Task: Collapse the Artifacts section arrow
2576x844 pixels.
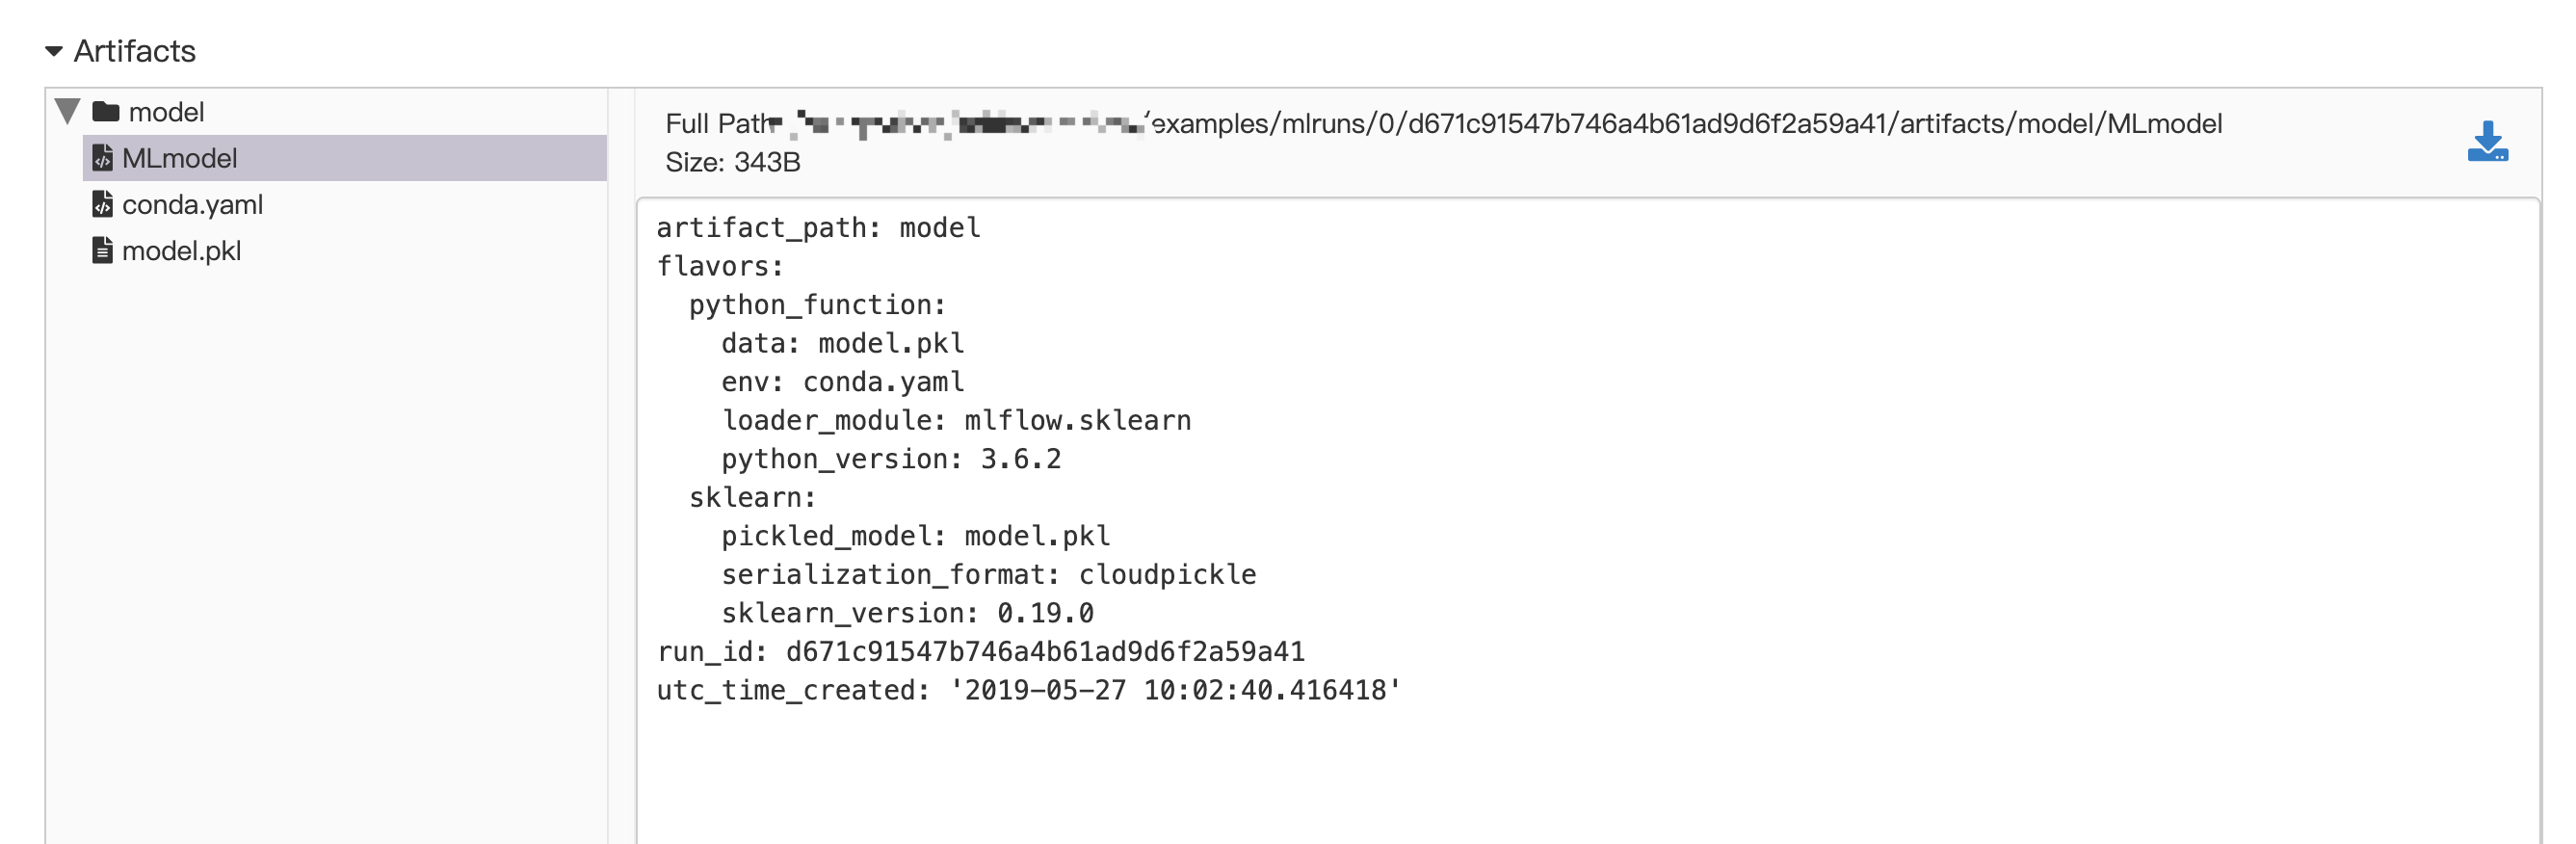Action: (x=54, y=51)
